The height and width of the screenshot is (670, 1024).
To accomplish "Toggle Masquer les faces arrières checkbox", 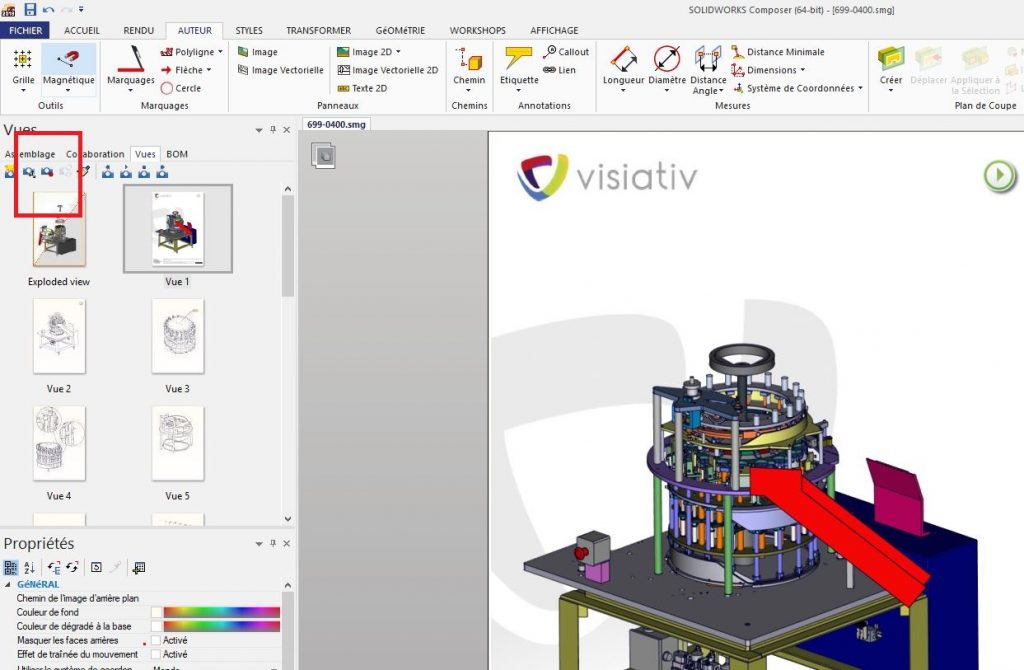I will click(x=156, y=641).
